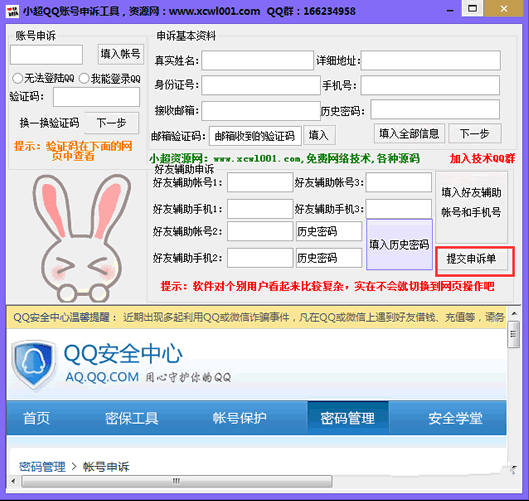Focus the 手机号 input field
The width and height of the screenshot is (529, 501).
(430, 85)
